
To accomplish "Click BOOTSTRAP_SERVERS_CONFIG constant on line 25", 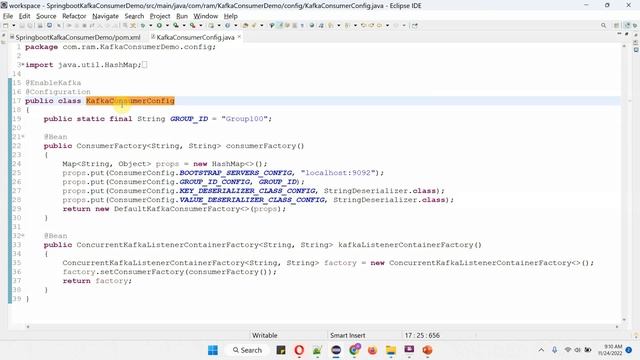I will click(x=236, y=173).
